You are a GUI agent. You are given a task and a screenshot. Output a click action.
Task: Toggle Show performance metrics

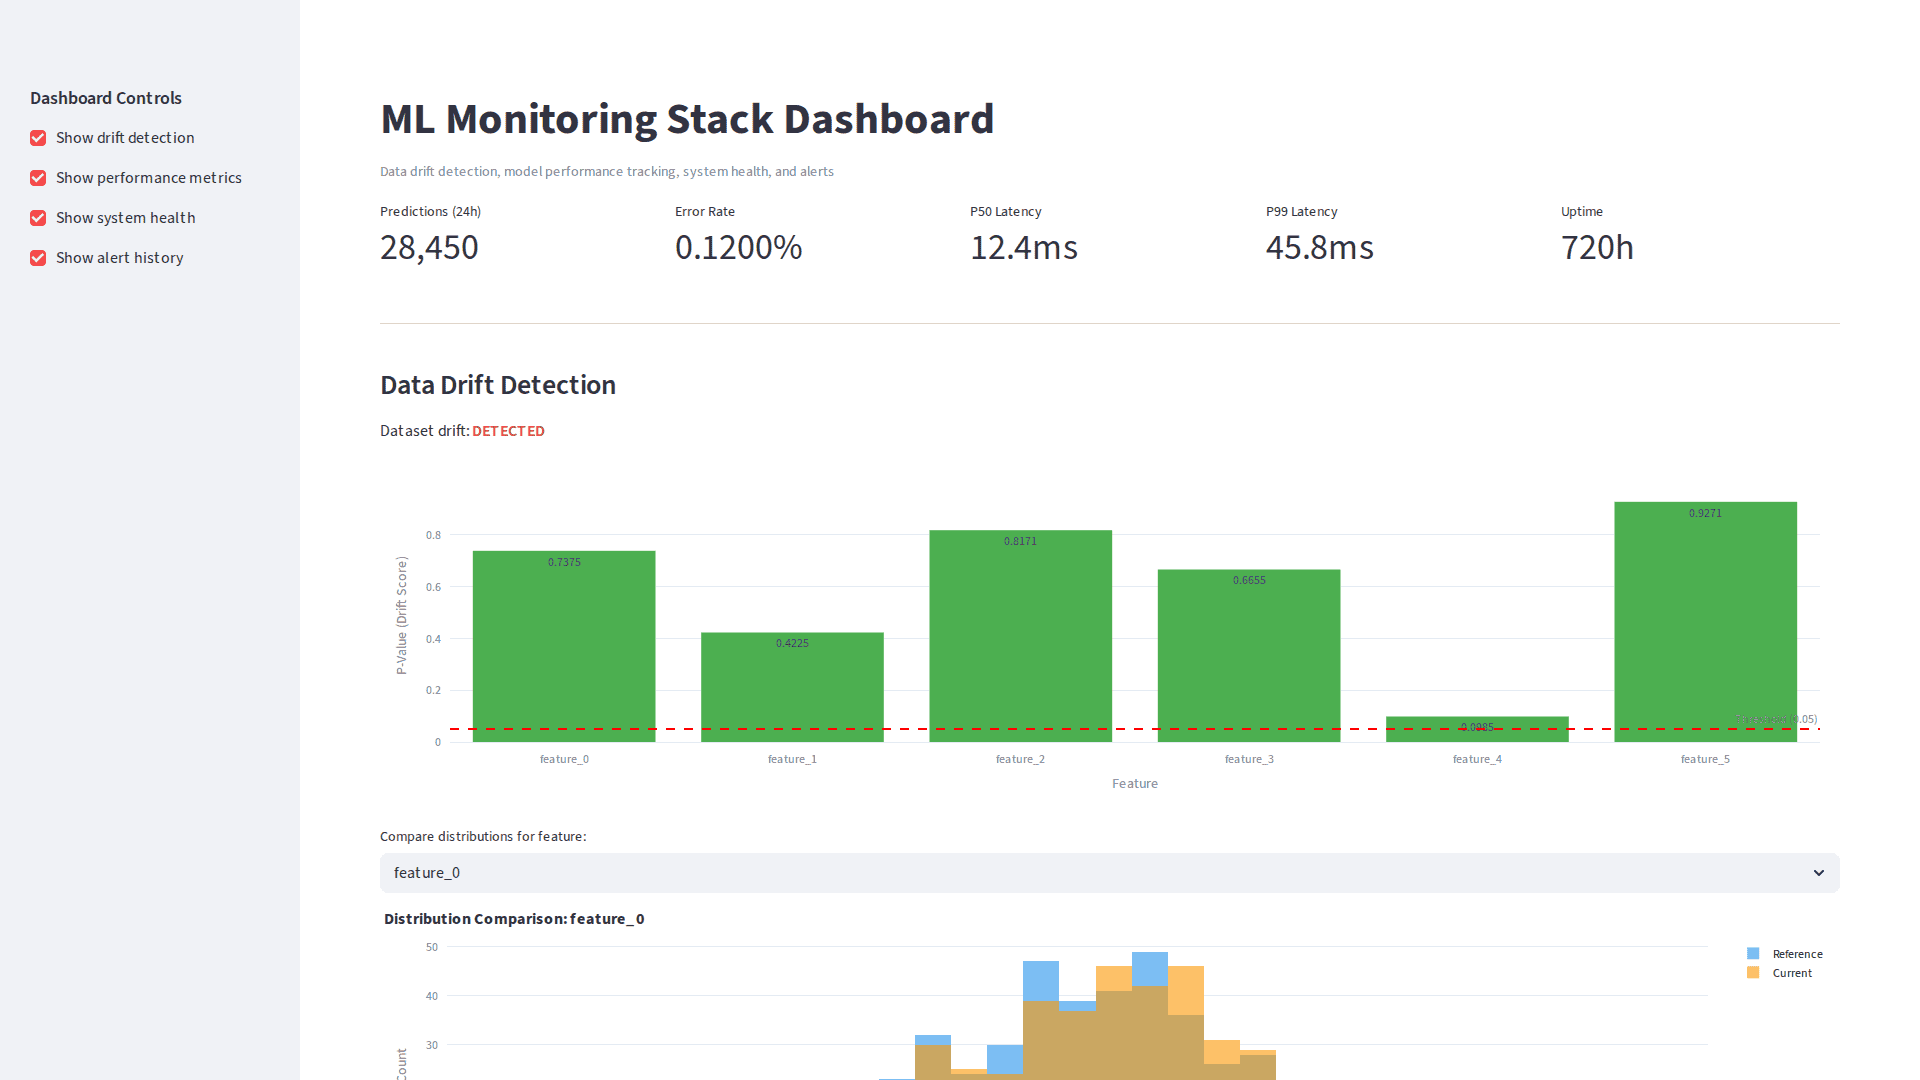click(38, 178)
